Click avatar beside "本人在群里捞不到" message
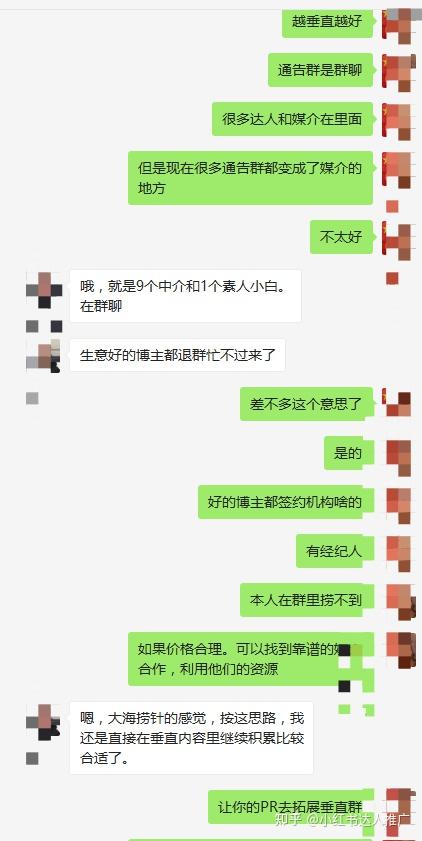 pyautogui.click(x=400, y=602)
